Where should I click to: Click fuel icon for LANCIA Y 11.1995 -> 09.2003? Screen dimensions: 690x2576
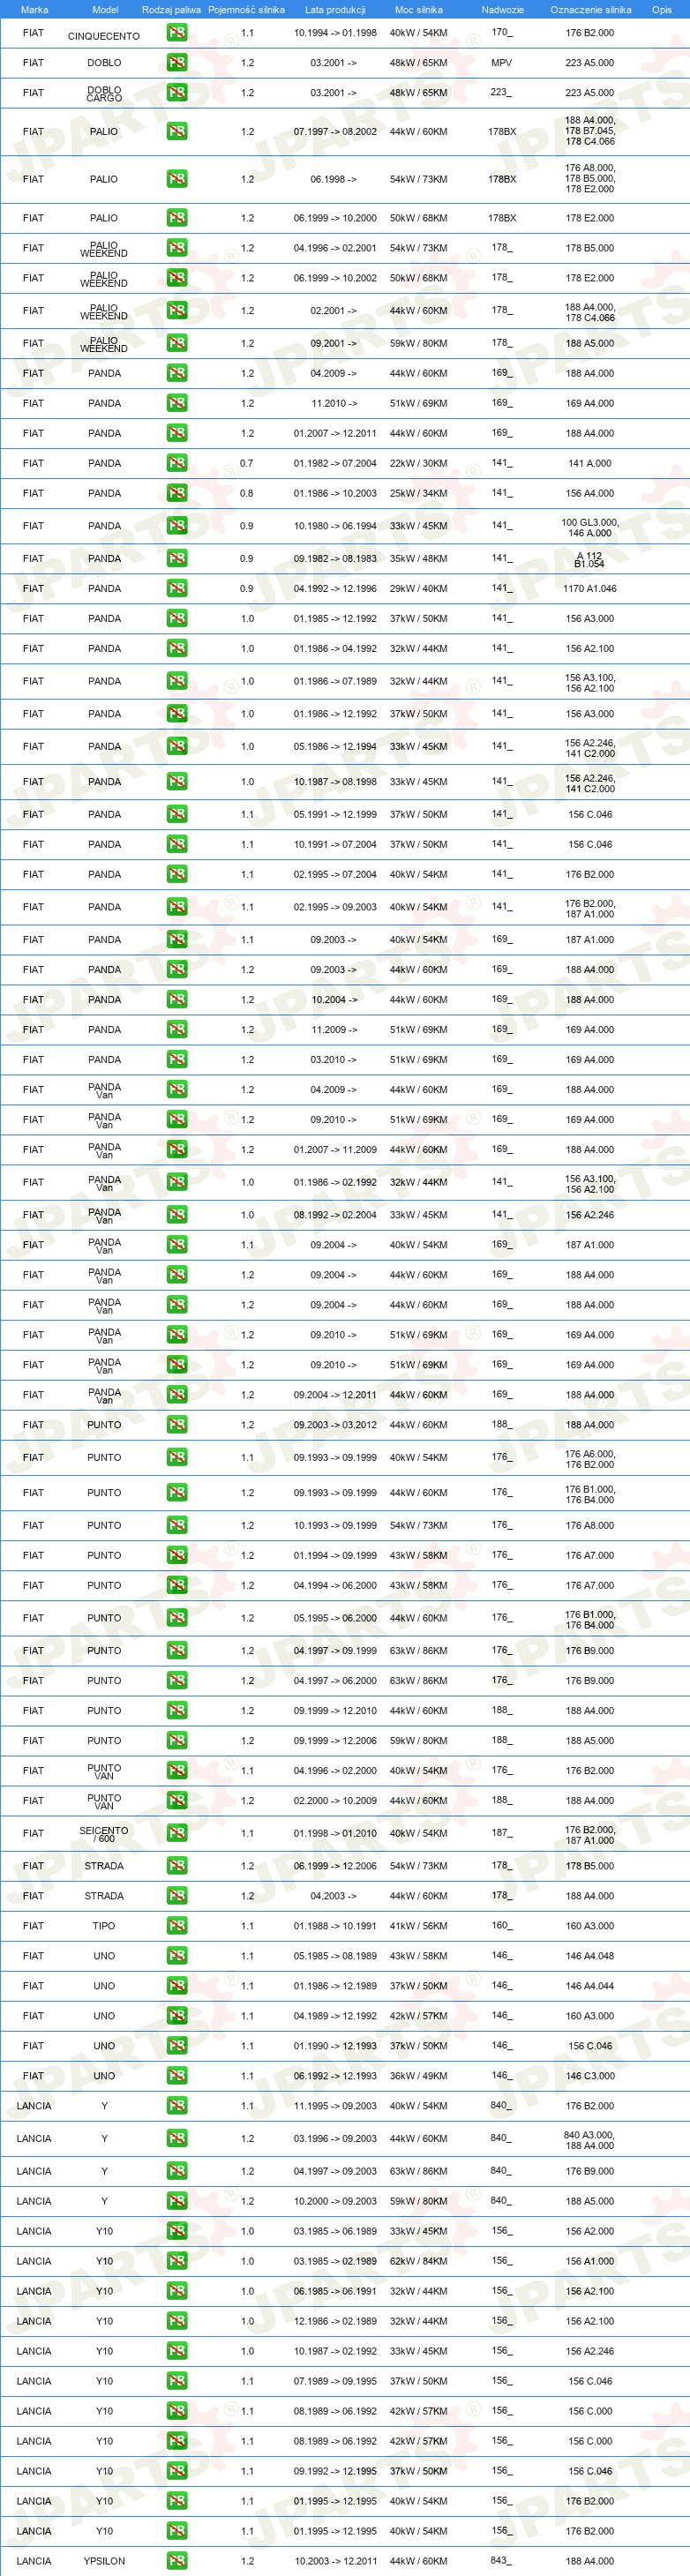(x=177, y=2105)
